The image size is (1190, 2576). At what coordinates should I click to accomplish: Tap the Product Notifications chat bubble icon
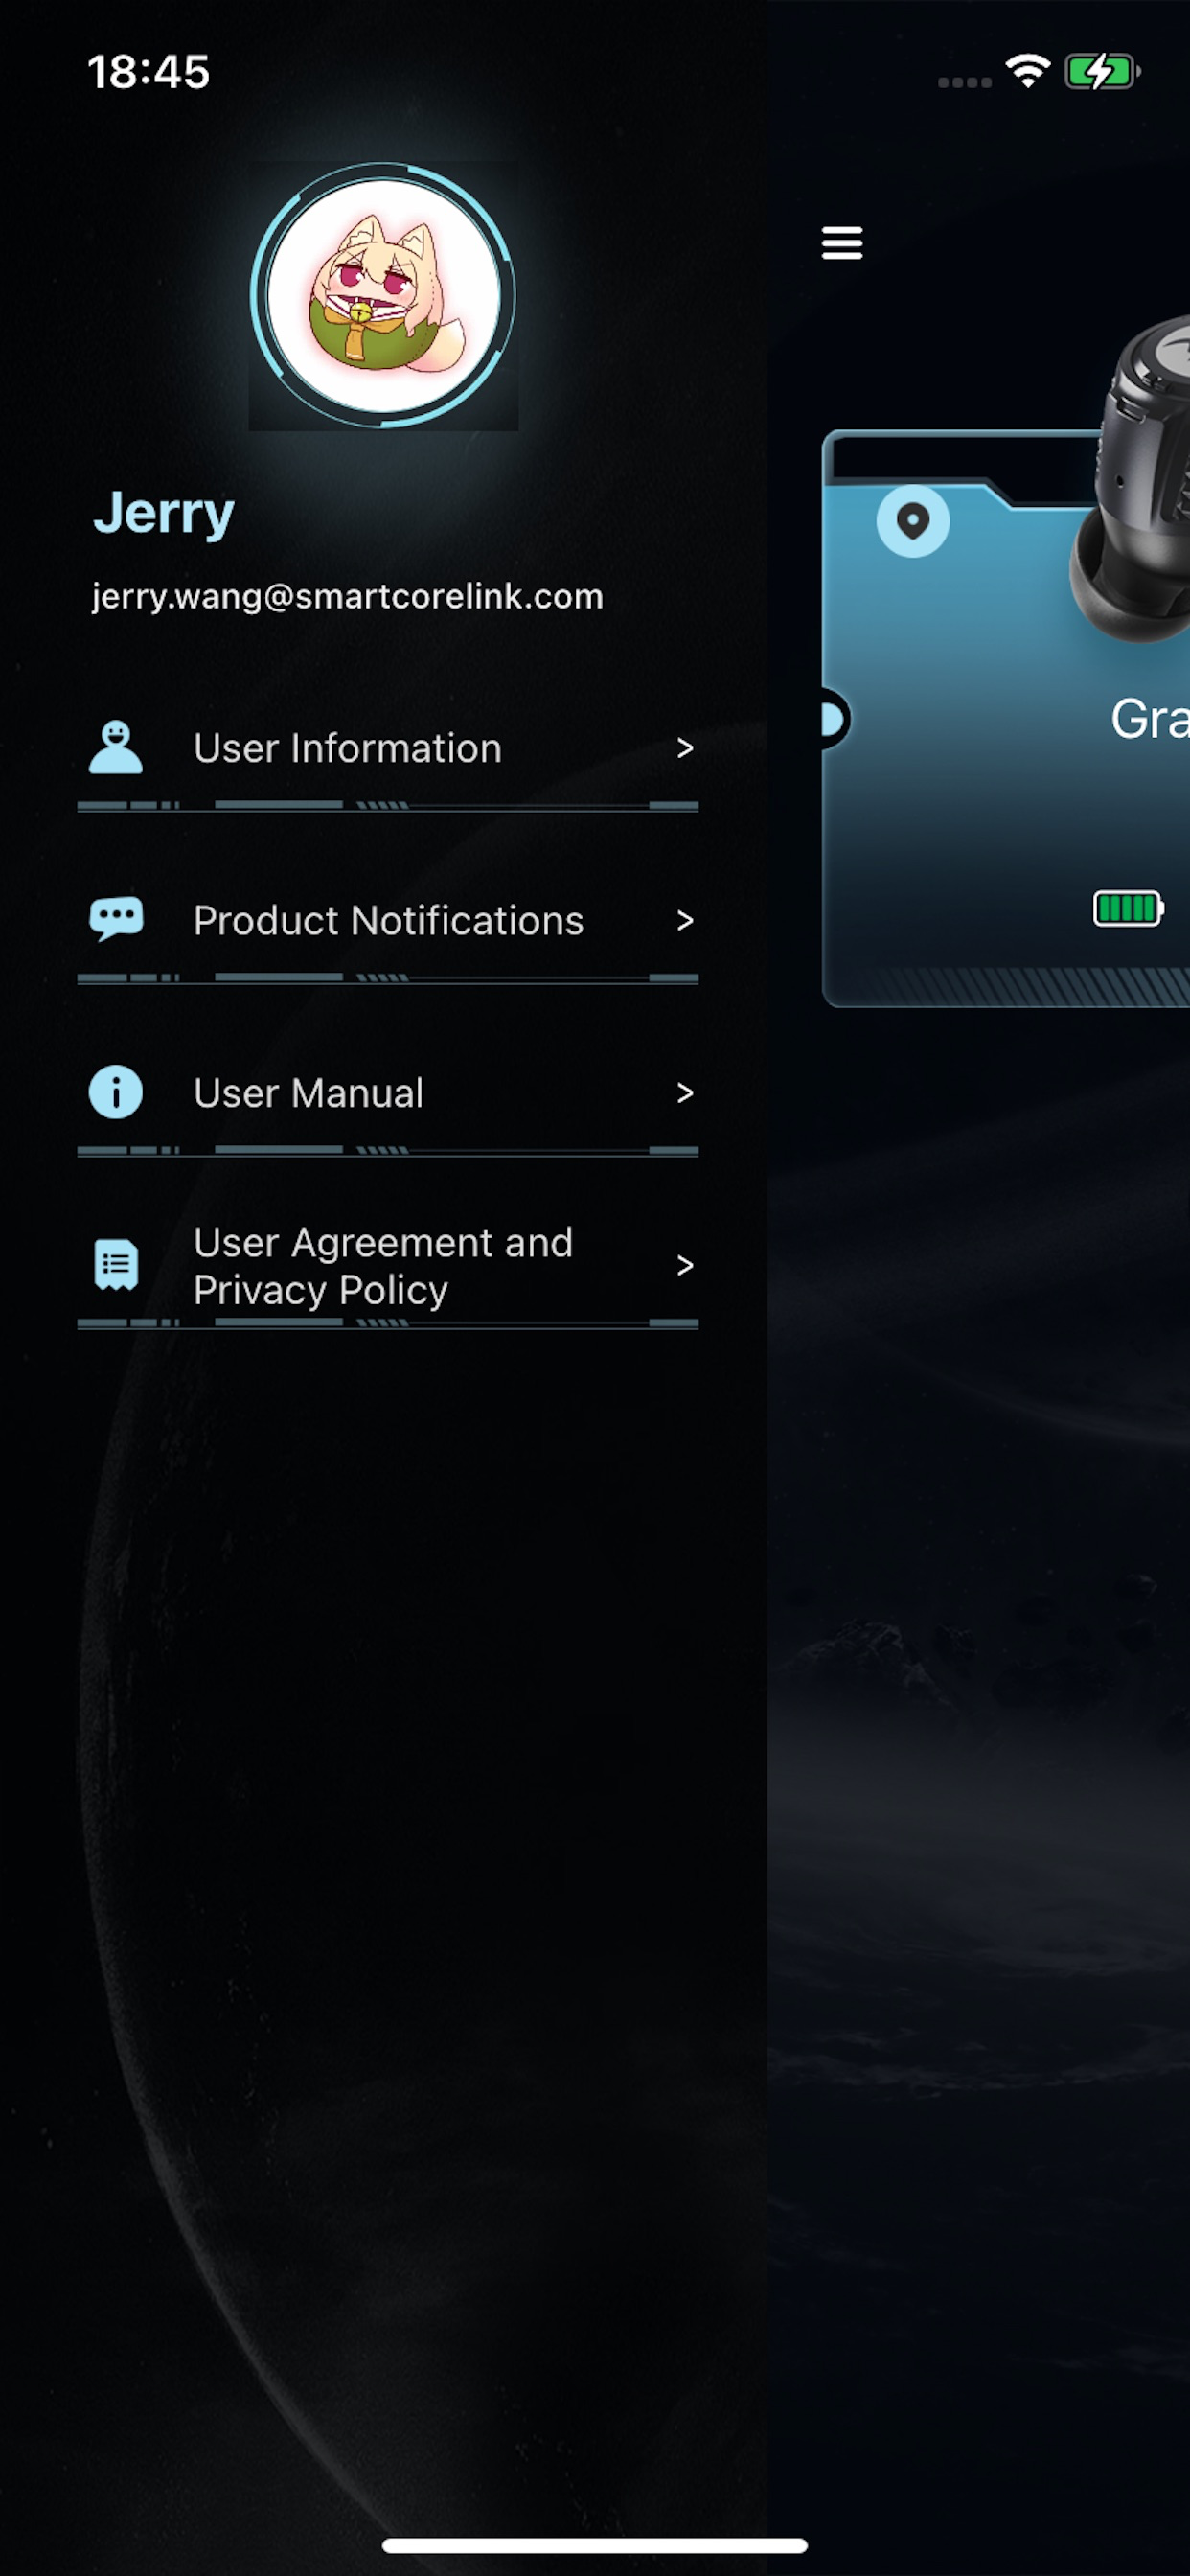[116, 919]
